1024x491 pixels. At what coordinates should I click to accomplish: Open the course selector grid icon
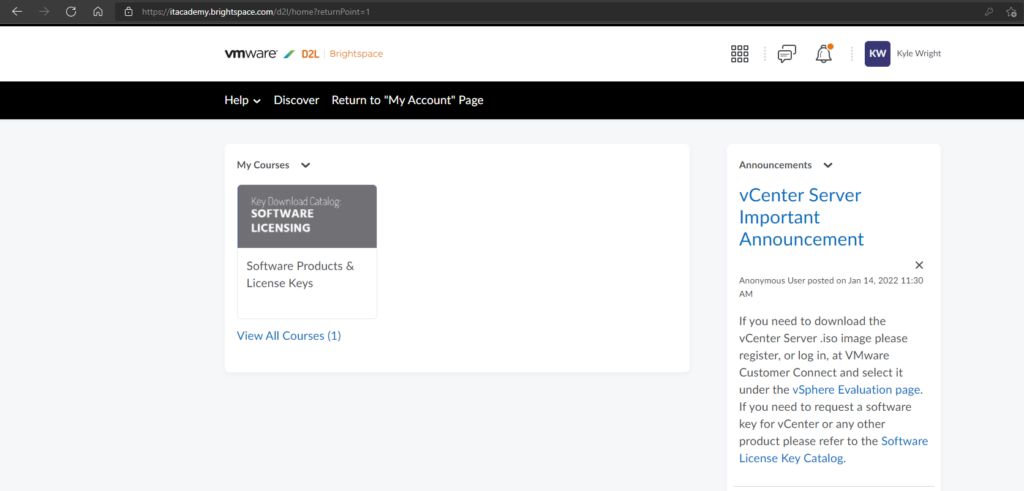[739, 54]
